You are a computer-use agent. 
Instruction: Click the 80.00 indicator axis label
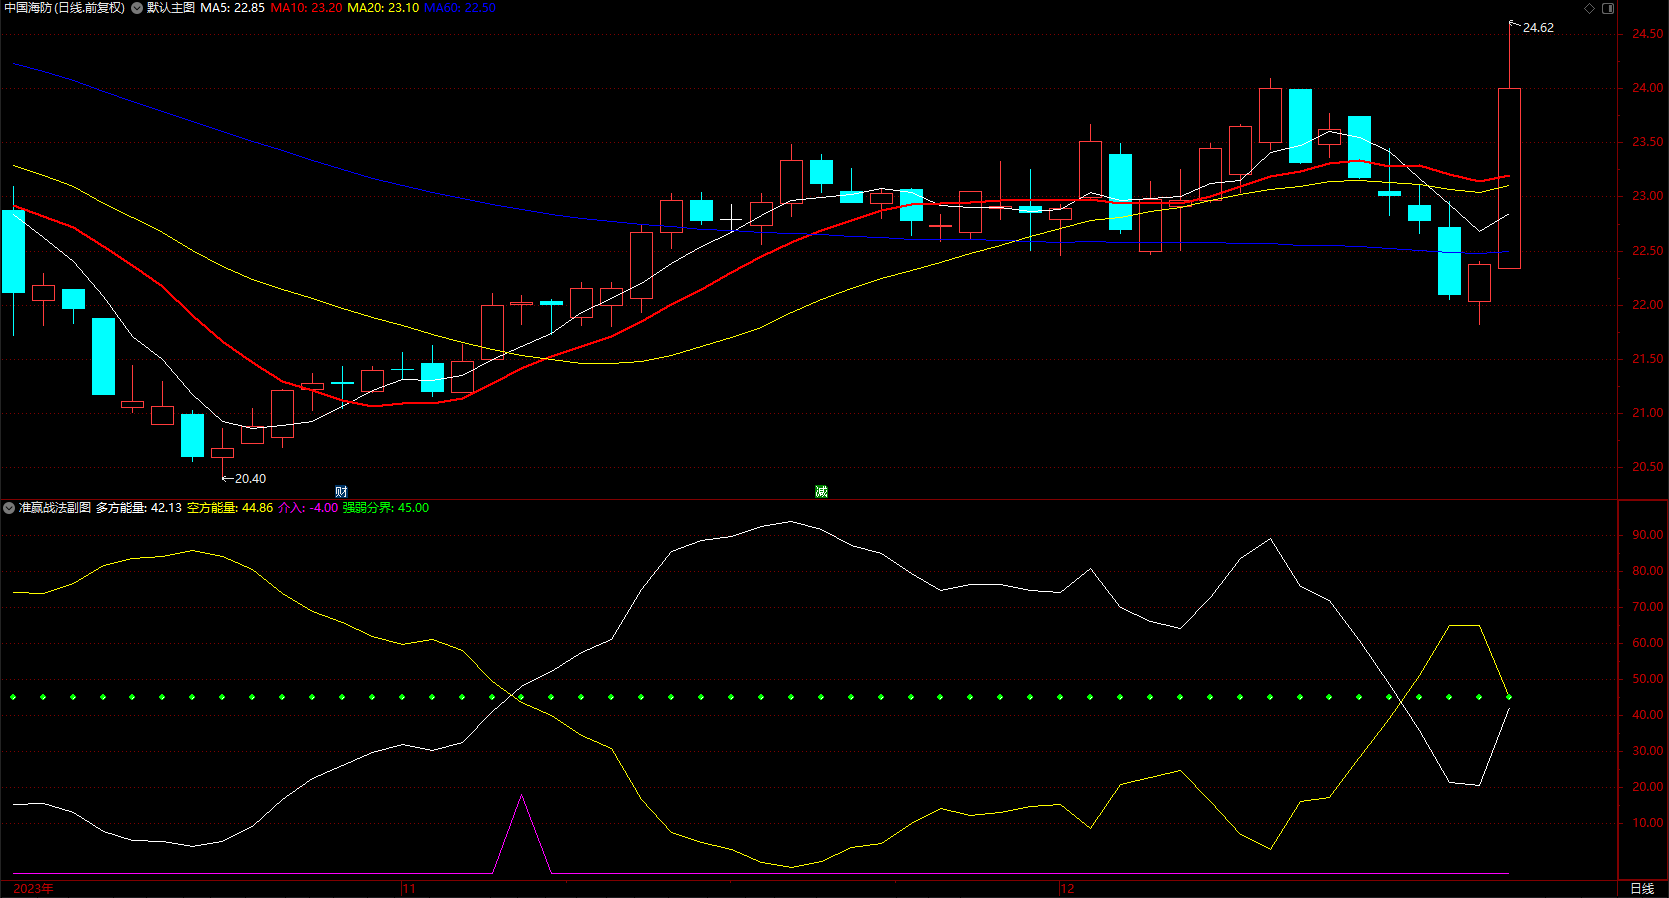pos(1648,571)
